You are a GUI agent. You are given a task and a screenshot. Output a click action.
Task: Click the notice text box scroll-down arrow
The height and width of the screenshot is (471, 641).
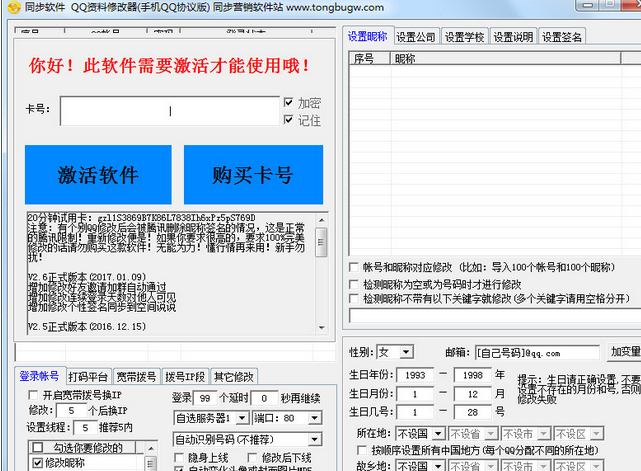pos(322,327)
